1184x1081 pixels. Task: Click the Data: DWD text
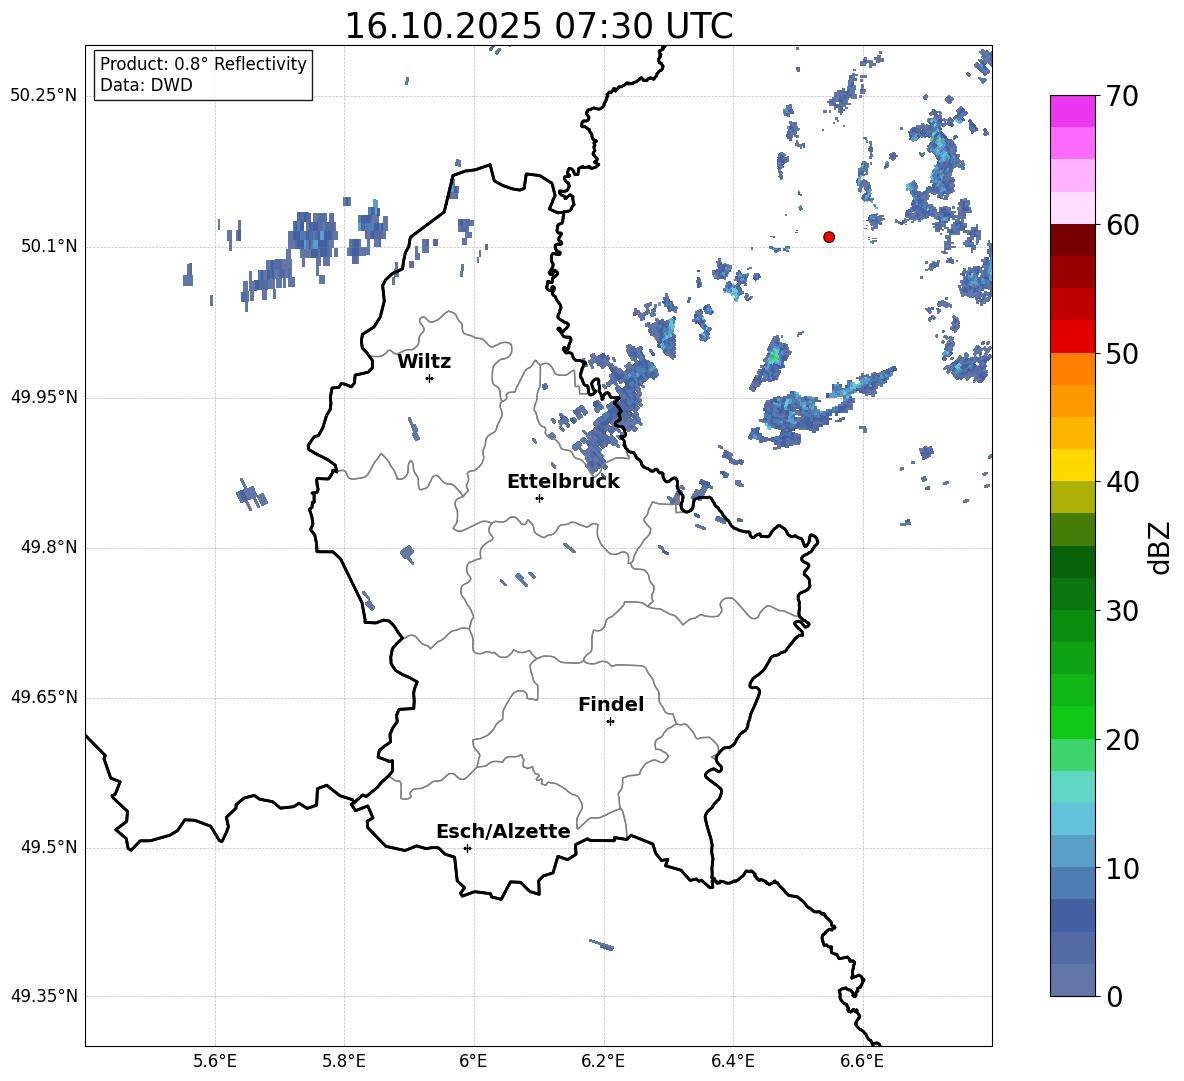pos(146,85)
